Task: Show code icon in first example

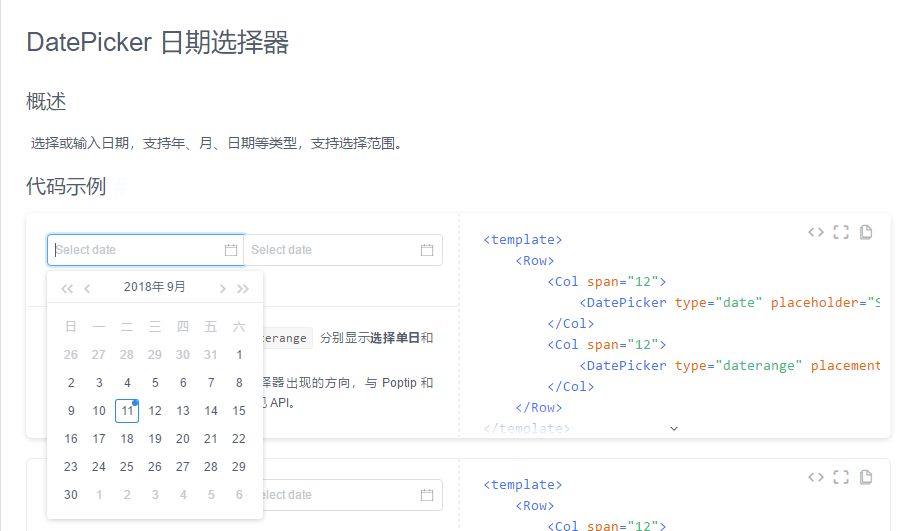Action: [x=816, y=232]
